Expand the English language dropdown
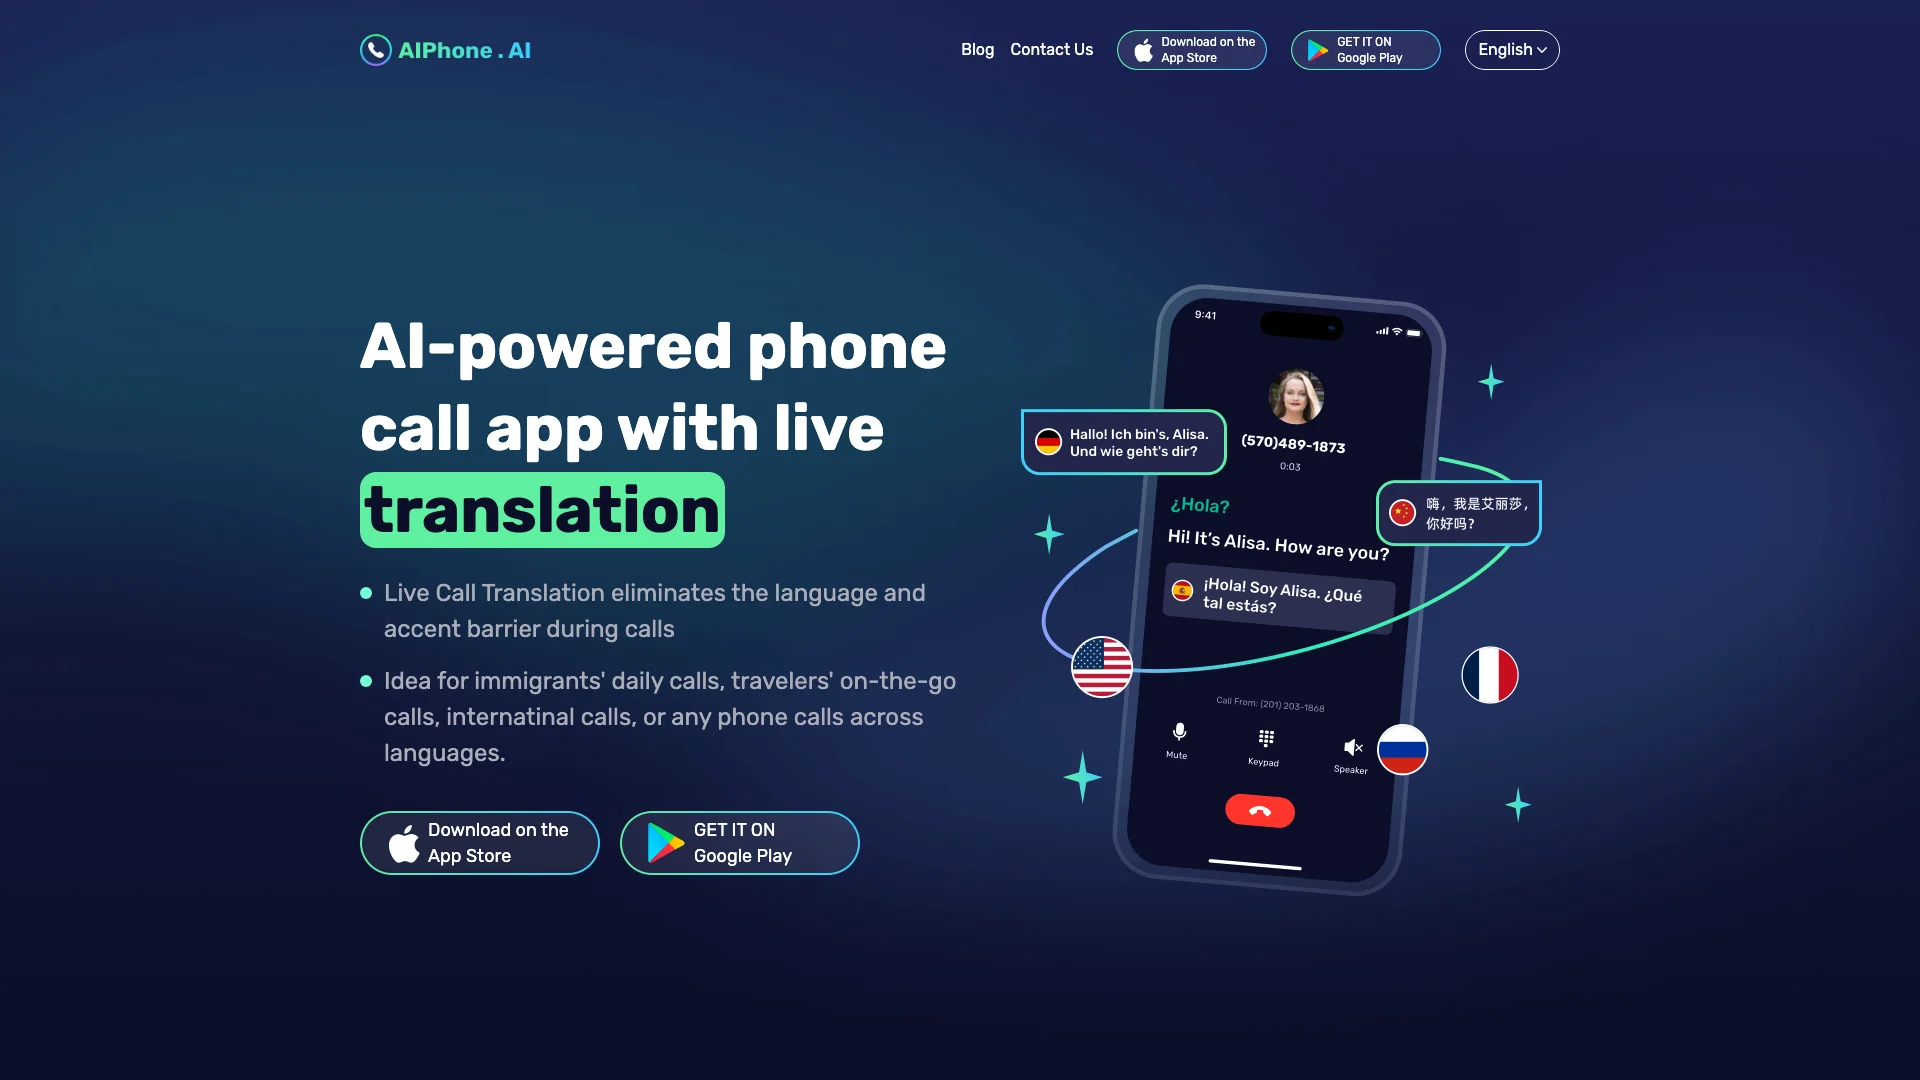The image size is (1920, 1080). click(1511, 49)
